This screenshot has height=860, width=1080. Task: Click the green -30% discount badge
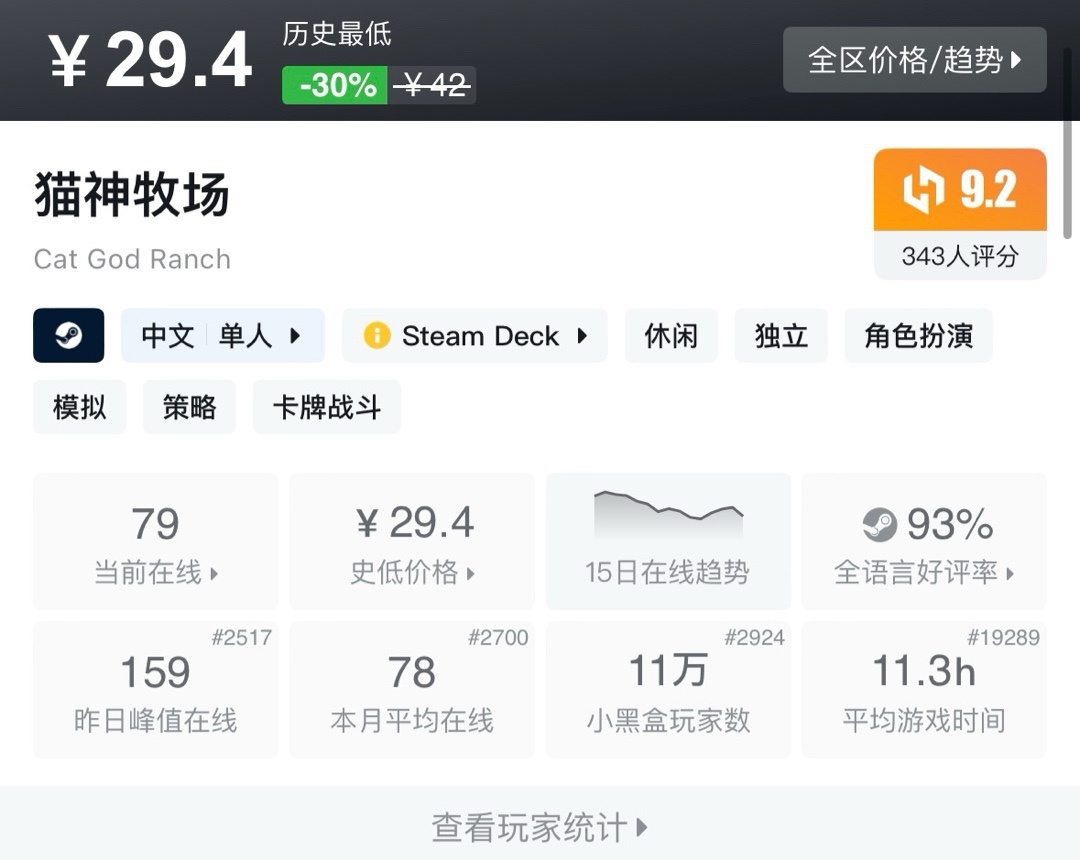335,86
